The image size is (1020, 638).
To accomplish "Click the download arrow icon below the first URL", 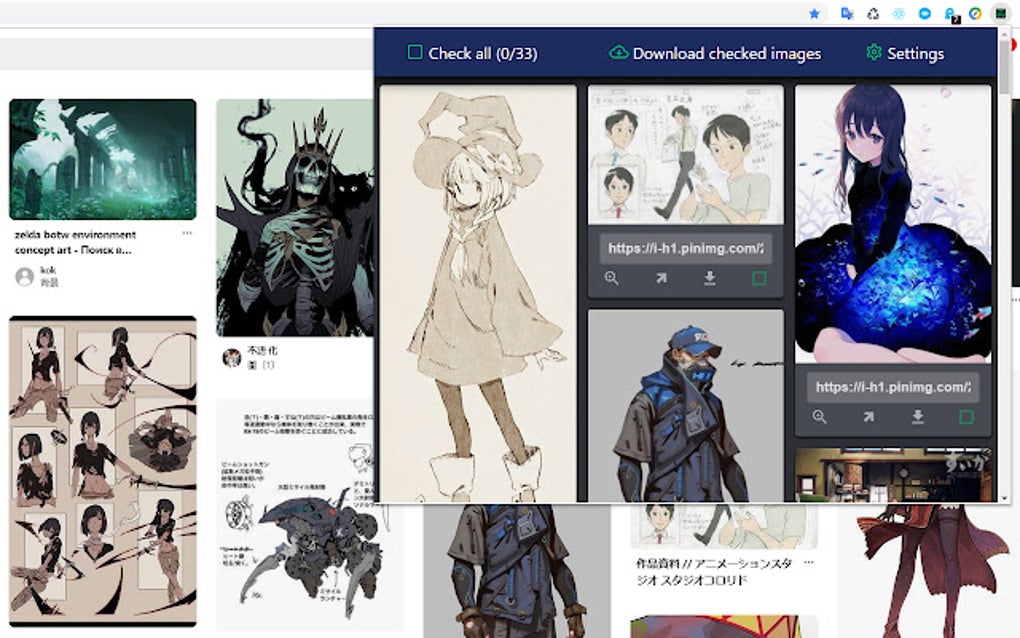I will click(x=710, y=279).
